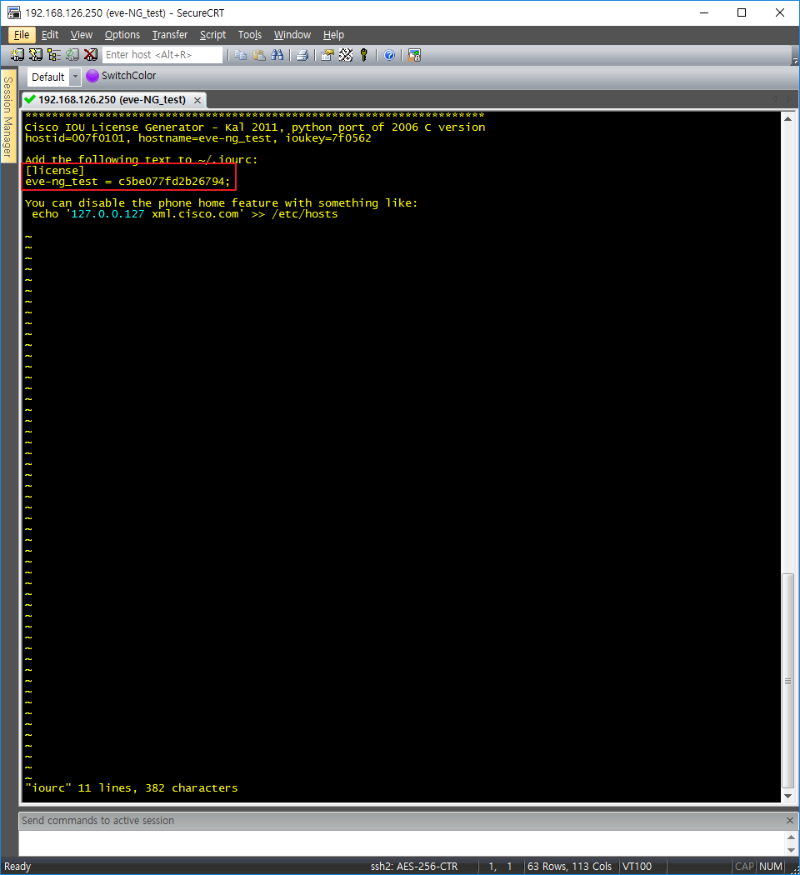Click the Connect toolbar icon
The height and width of the screenshot is (875, 800).
point(18,55)
